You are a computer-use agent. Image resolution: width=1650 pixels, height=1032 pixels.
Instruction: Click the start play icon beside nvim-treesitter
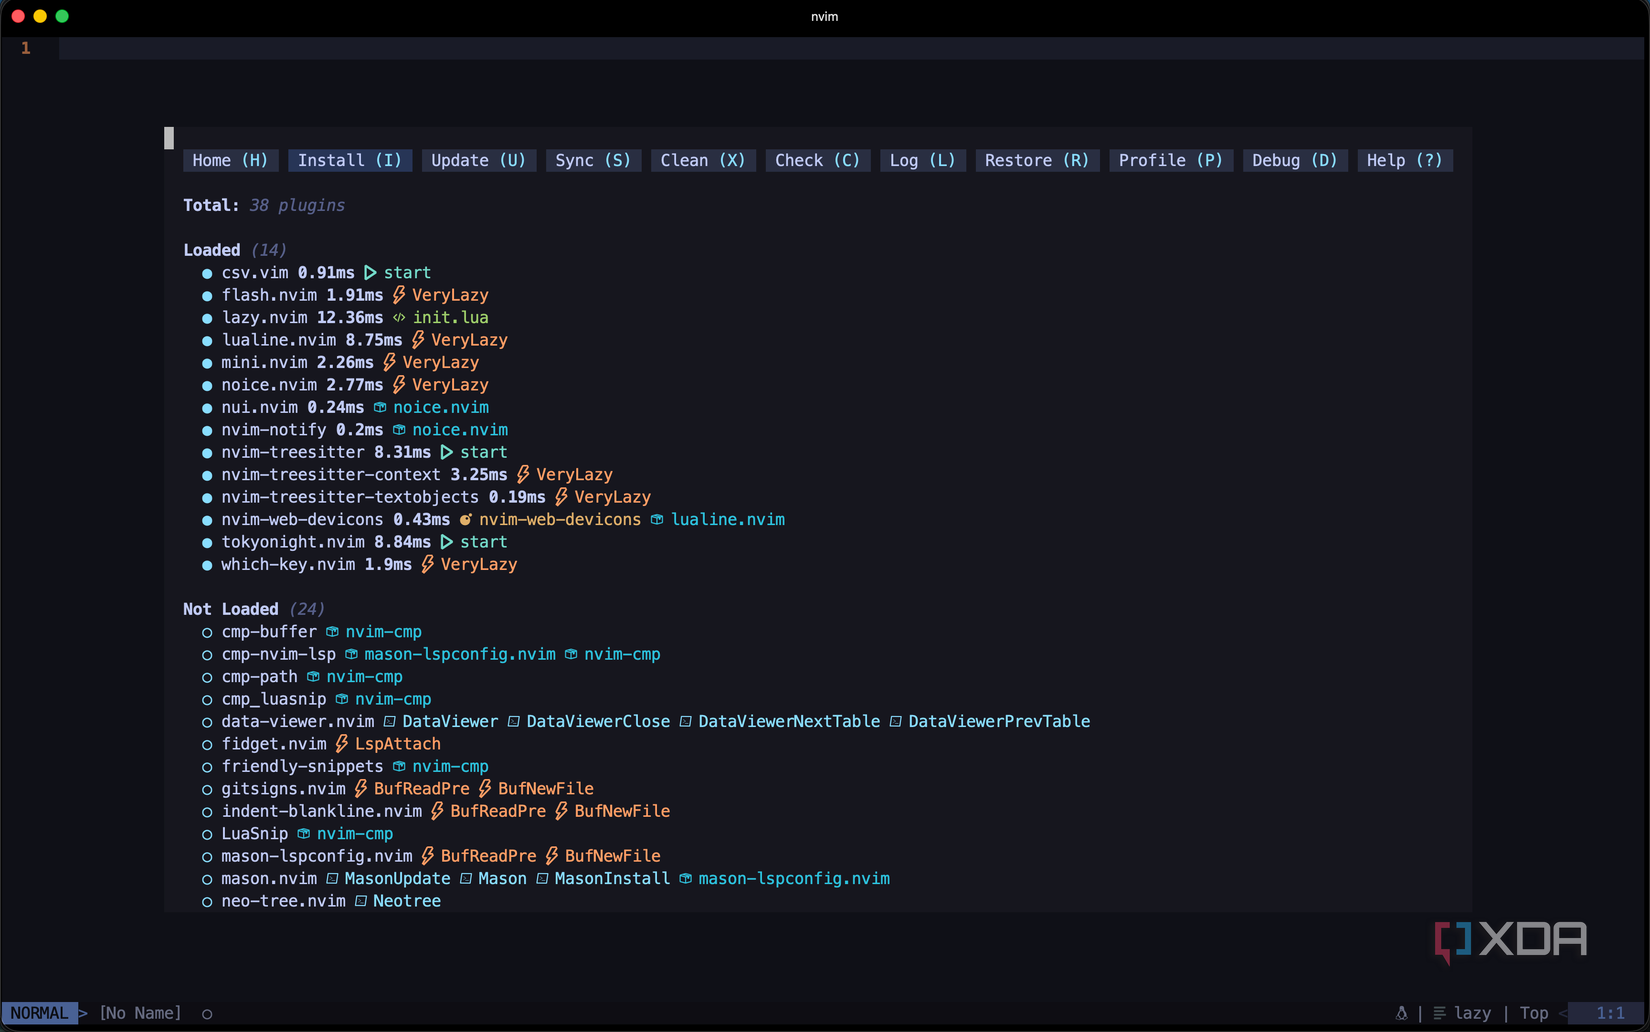click(x=446, y=452)
